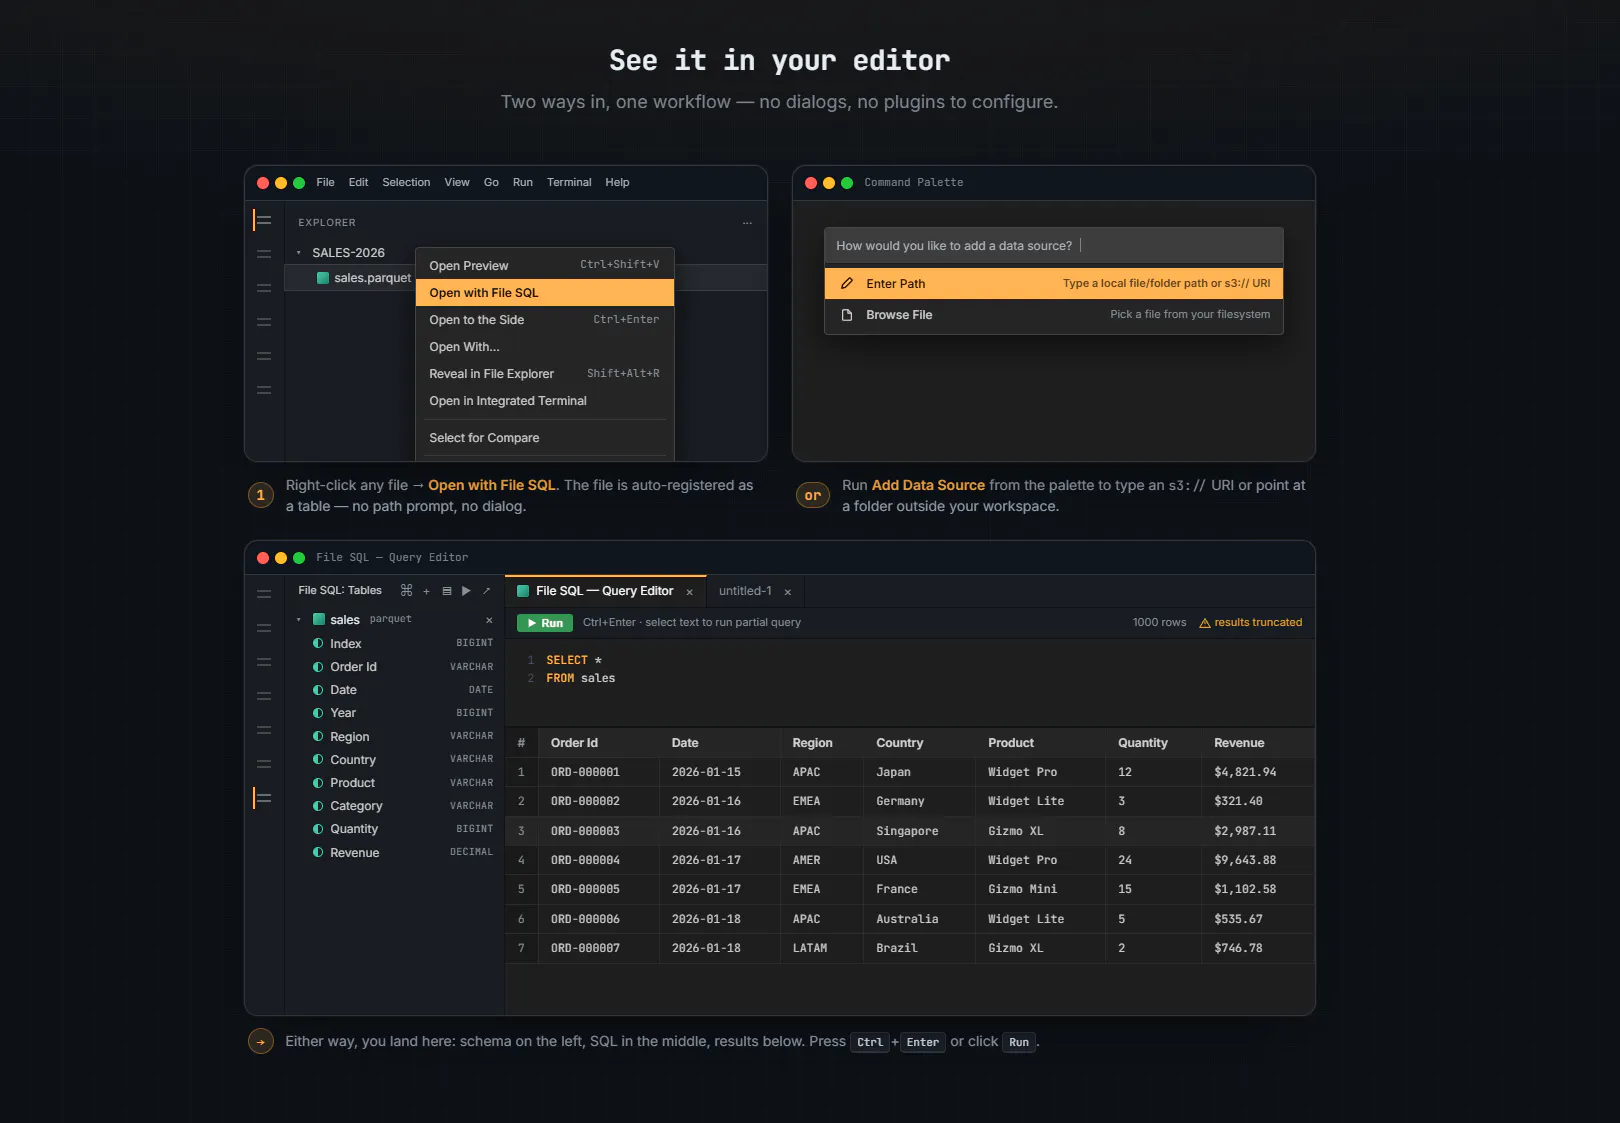Choose Open to the Side
This screenshot has width=1620, height=1123.
tap(545, 320)
